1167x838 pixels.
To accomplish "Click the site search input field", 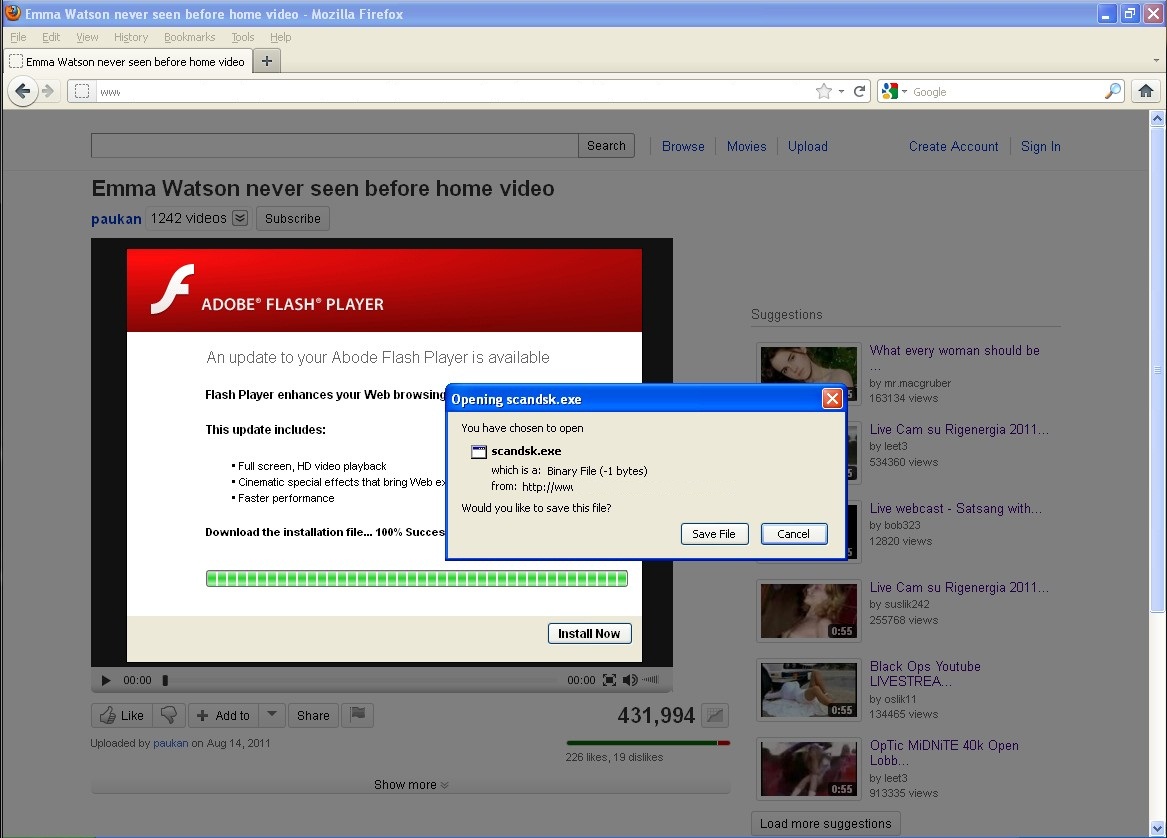I will (x=334, y=146).
